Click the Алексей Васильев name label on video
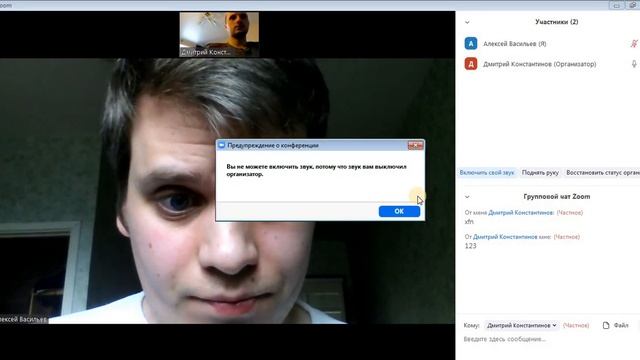The width and height of the screenshot is (640, 360). (24, 319)
